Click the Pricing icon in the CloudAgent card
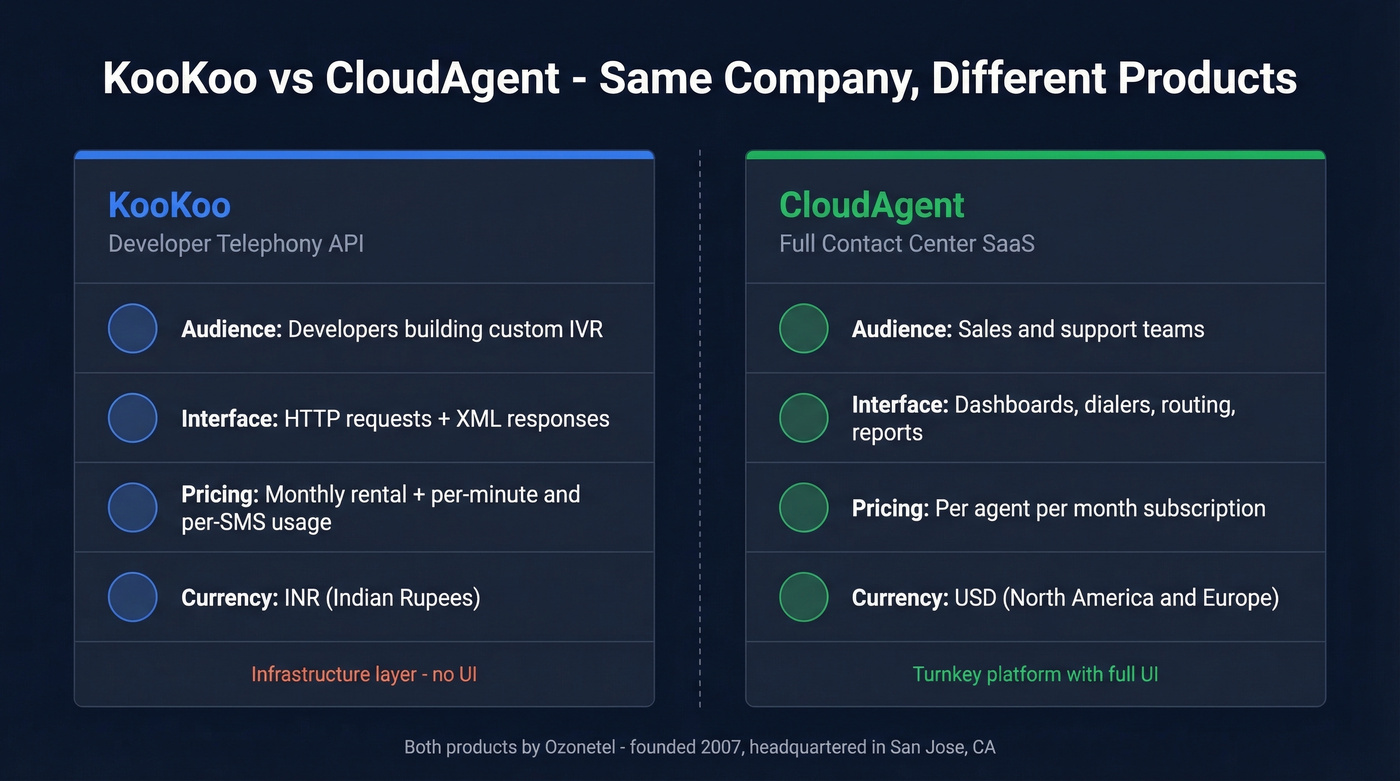The width and height of the screenshot is (1400, 781). 803,507
